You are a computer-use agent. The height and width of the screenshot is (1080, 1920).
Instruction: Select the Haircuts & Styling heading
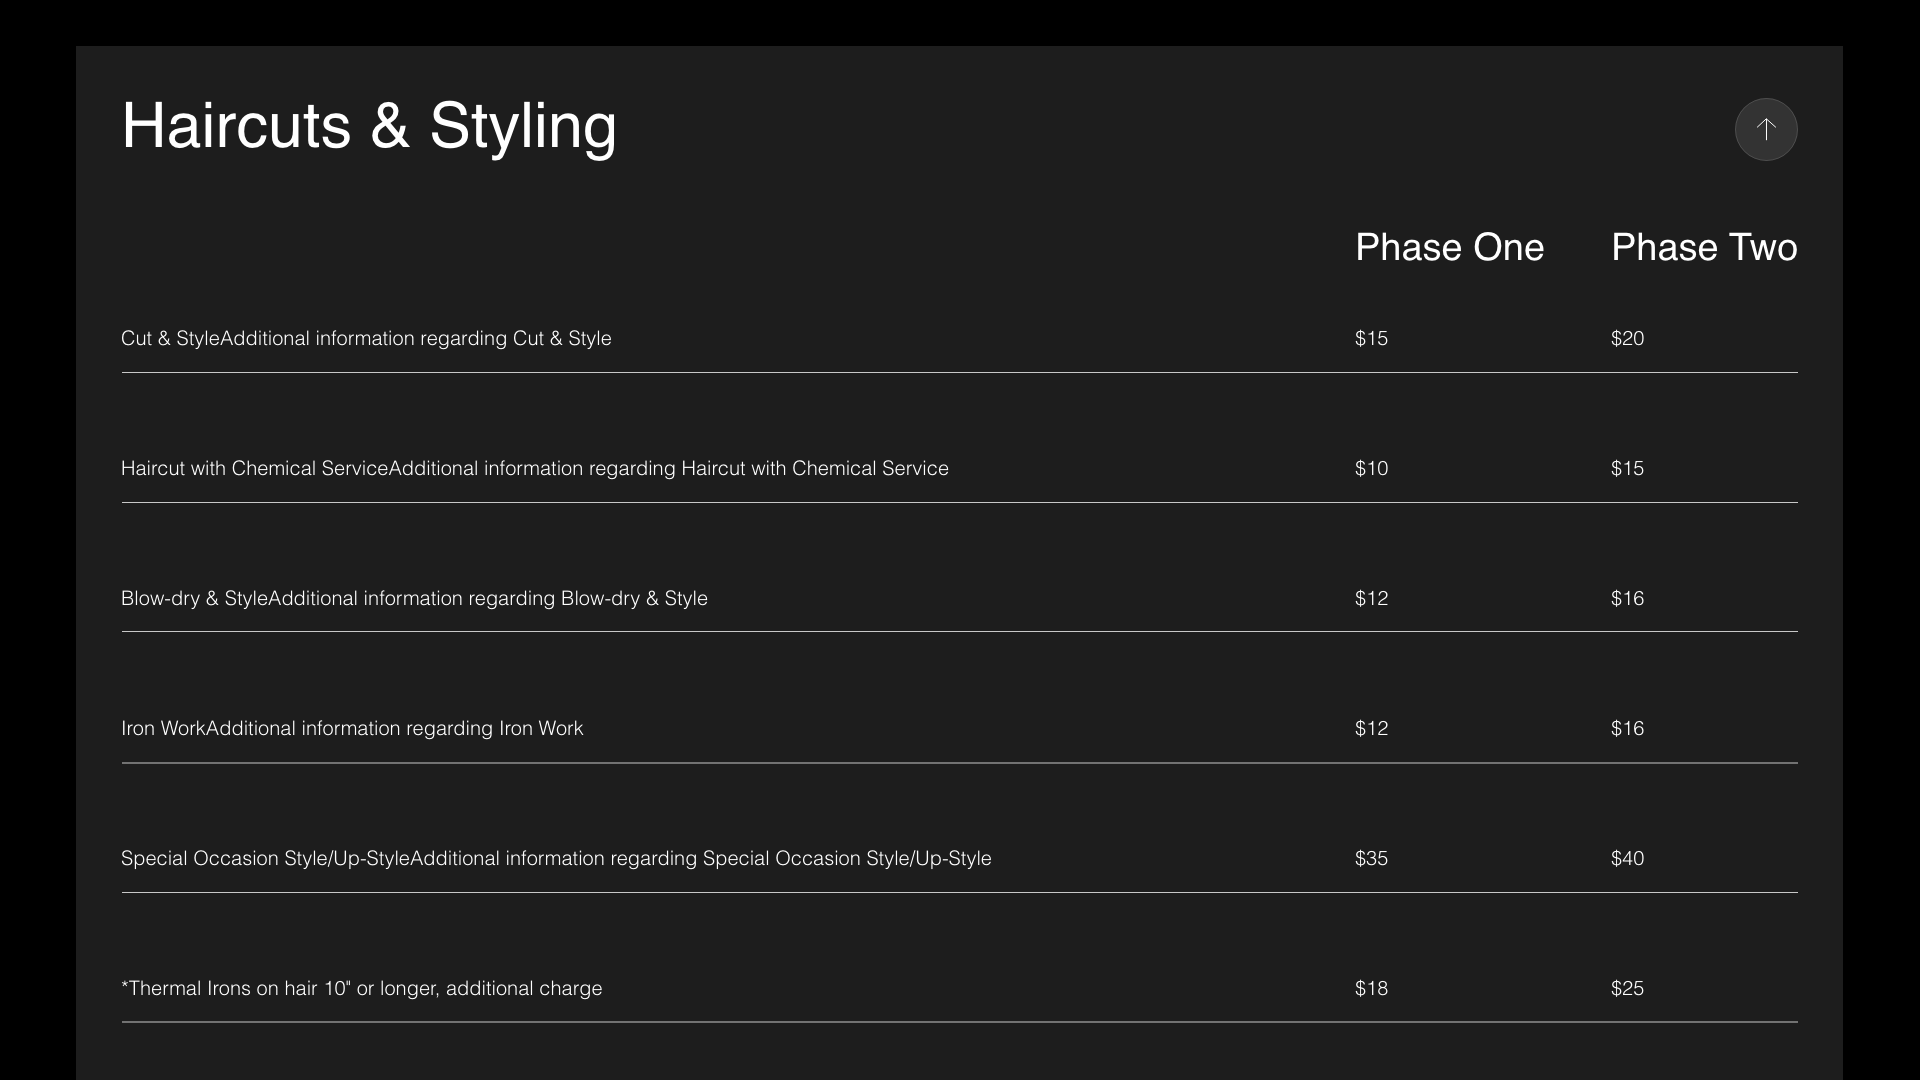coord(369,126)
